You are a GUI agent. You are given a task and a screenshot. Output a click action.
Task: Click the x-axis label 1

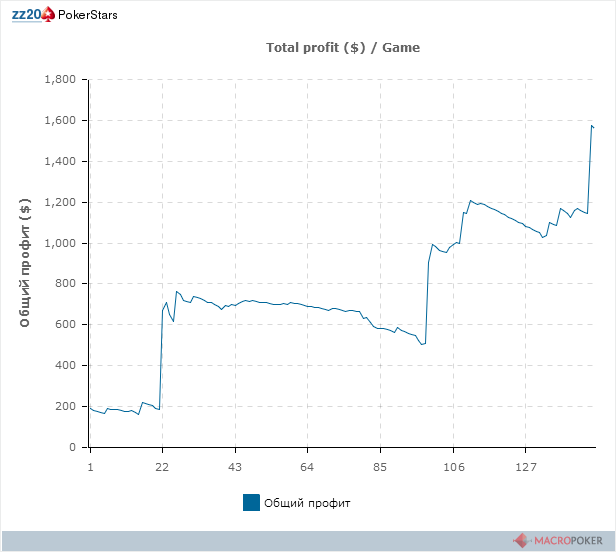[x=90, y=467]
